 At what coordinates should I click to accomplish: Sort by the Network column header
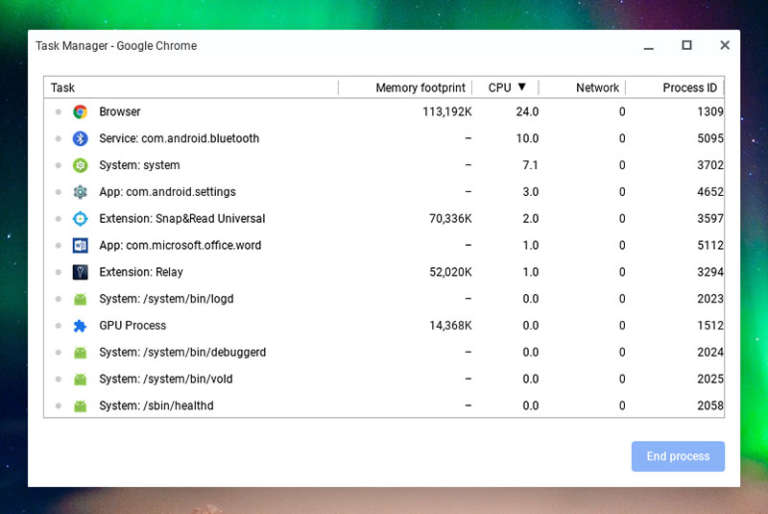[582, 88]
